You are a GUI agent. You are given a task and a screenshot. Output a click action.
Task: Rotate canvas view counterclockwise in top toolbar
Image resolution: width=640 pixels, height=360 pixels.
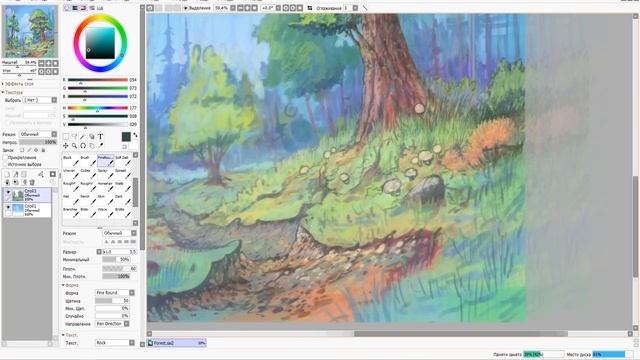[286, 8]
